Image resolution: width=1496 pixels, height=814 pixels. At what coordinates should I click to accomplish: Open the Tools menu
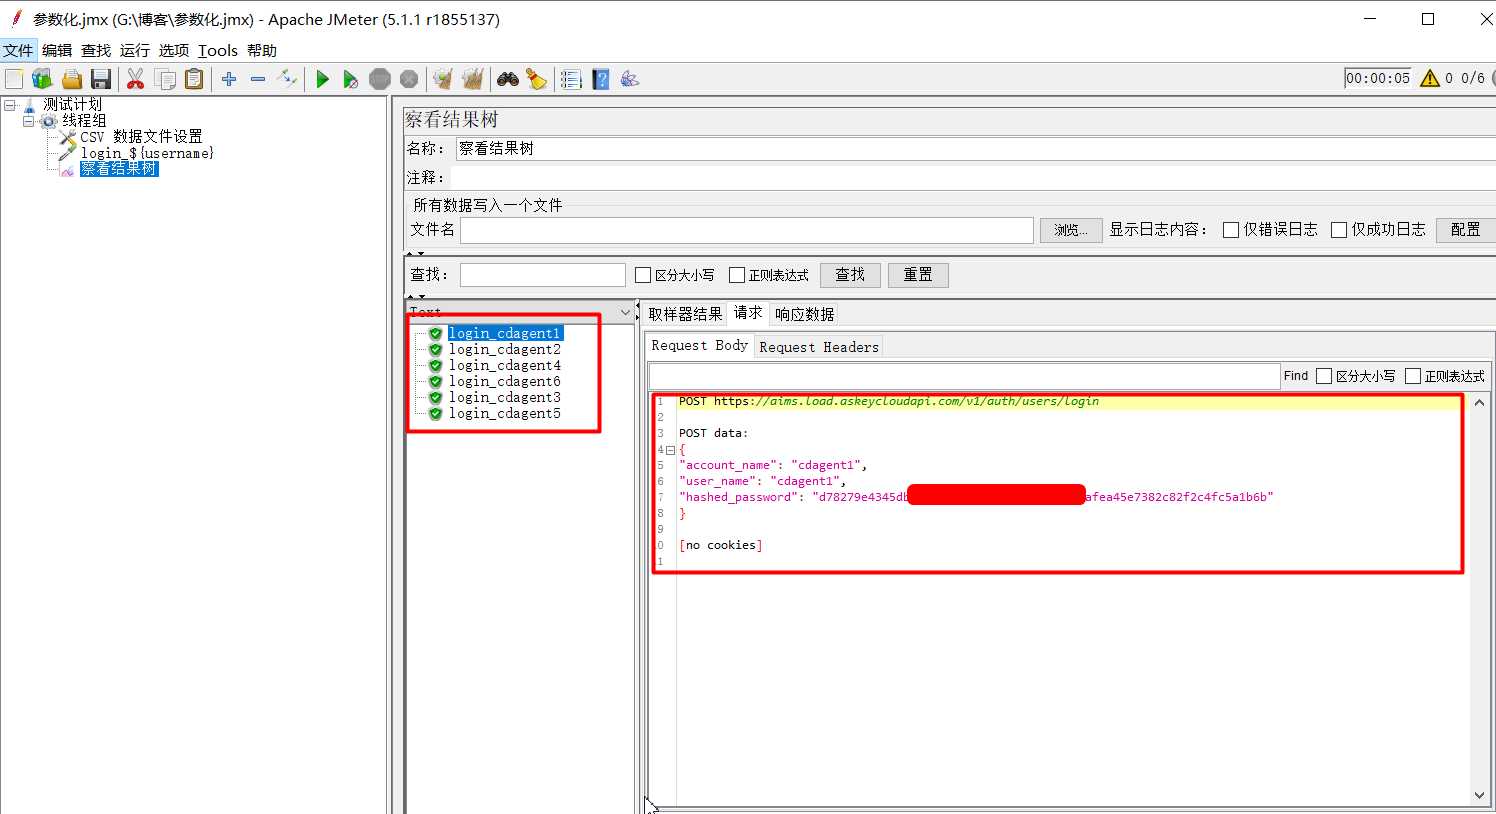coord(218,50)
